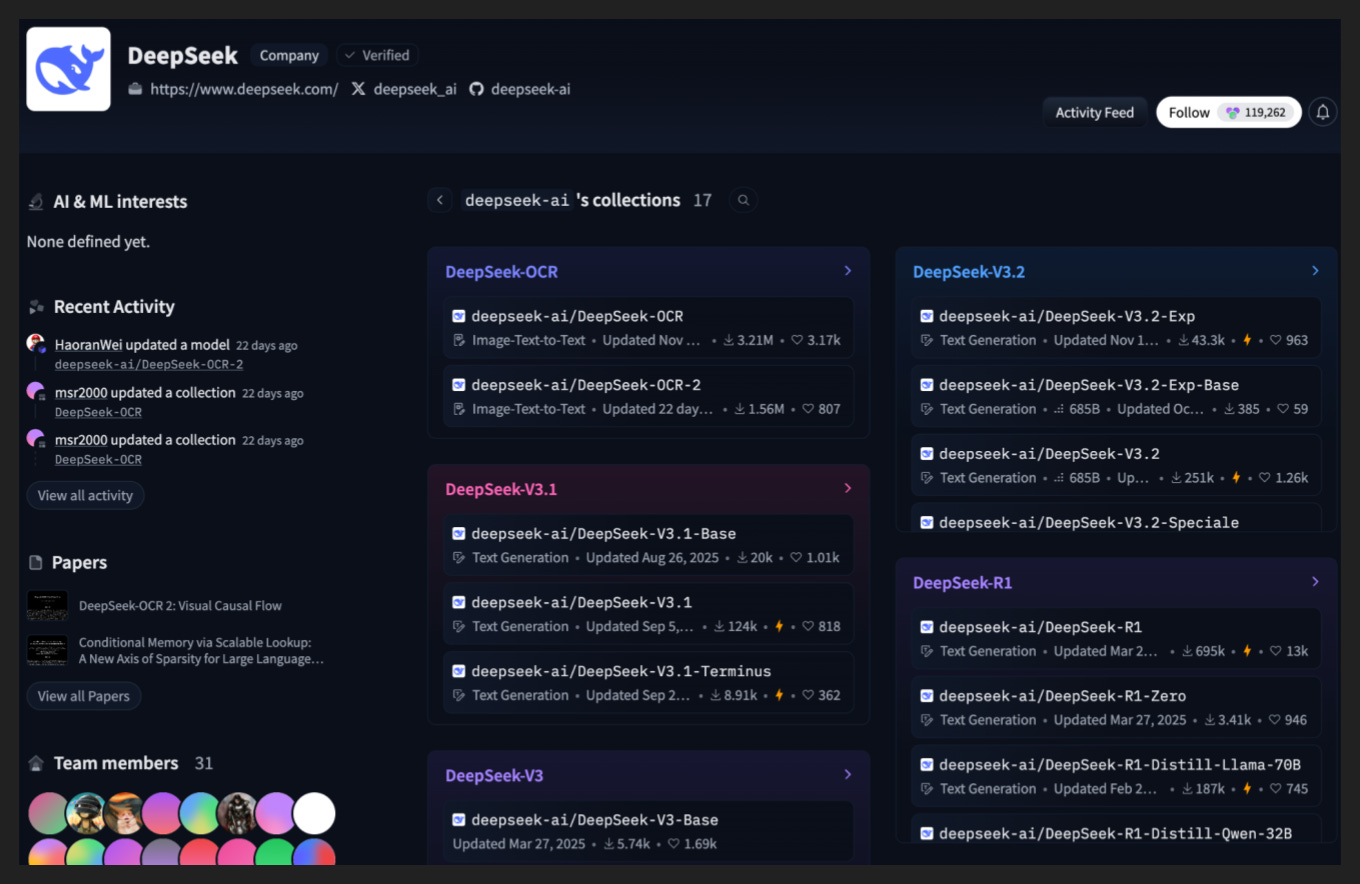1360x884 pixels.
Task: Click the lightning icon on DeepSeek-R1 row
Action: 1247,651
